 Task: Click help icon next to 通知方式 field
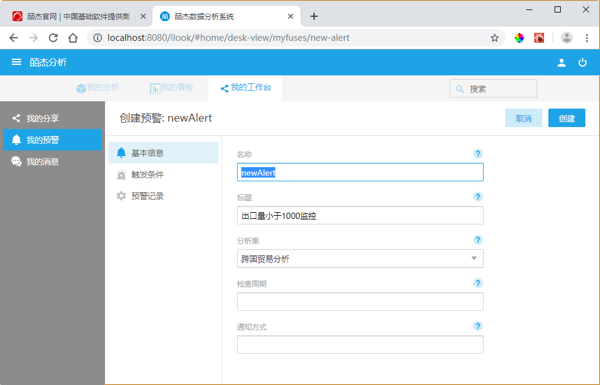pos(478,326)
